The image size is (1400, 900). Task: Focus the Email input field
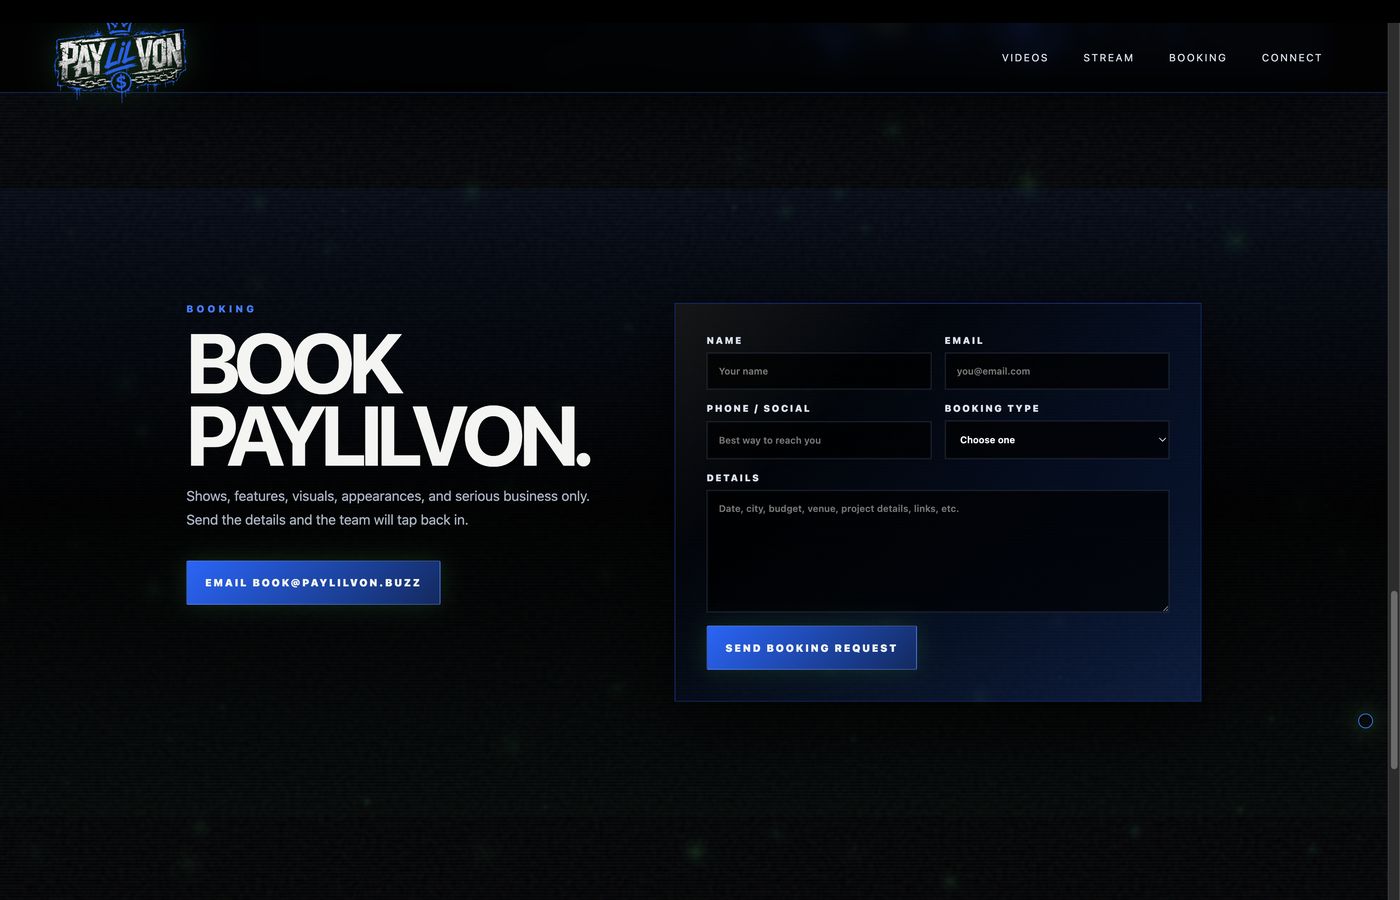1056,371
